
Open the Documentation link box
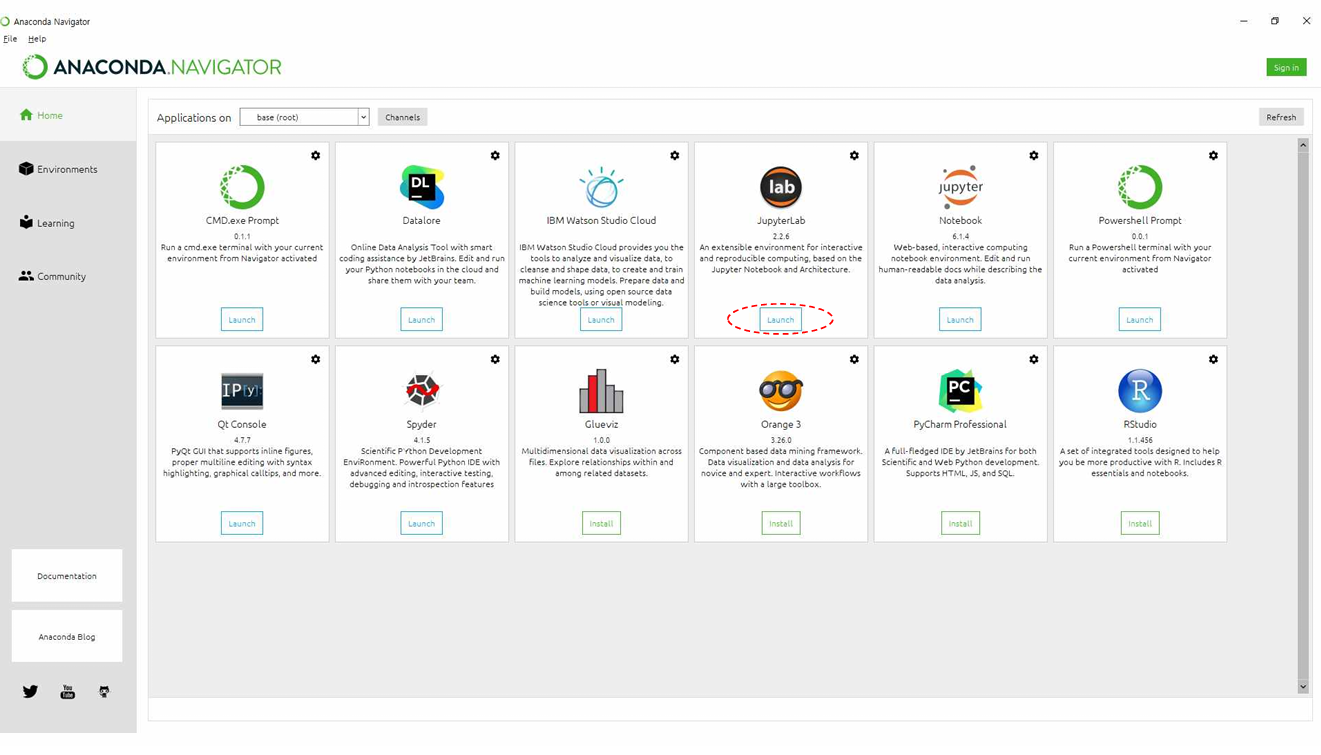(67, 576)
